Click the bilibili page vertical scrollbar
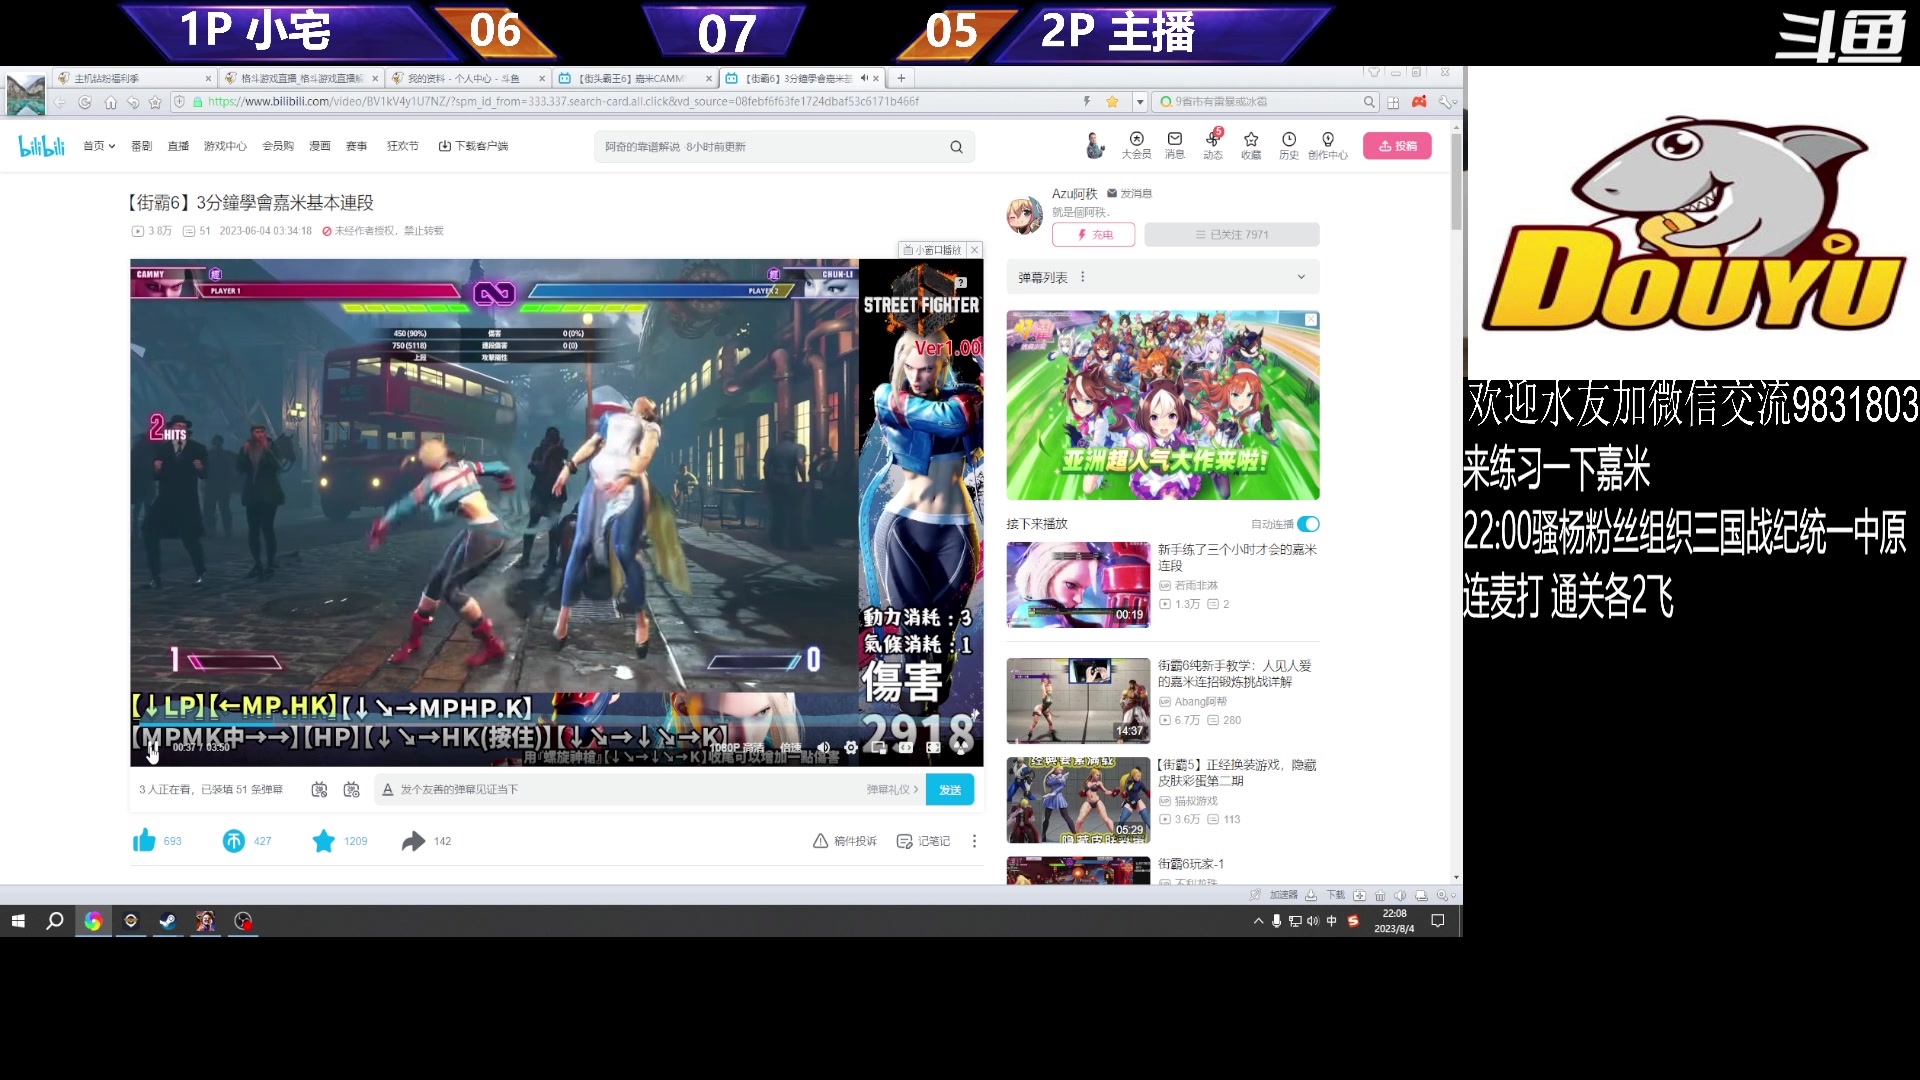Screen dimensions: 1920x1080 tap(1456, 180)
